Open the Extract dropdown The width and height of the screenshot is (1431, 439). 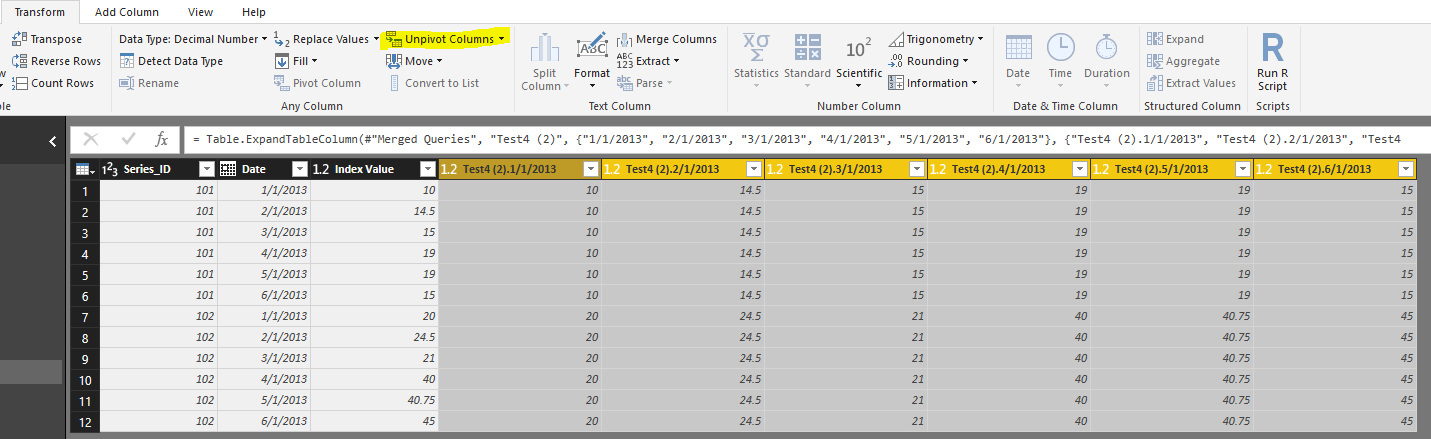coord(648,61)
